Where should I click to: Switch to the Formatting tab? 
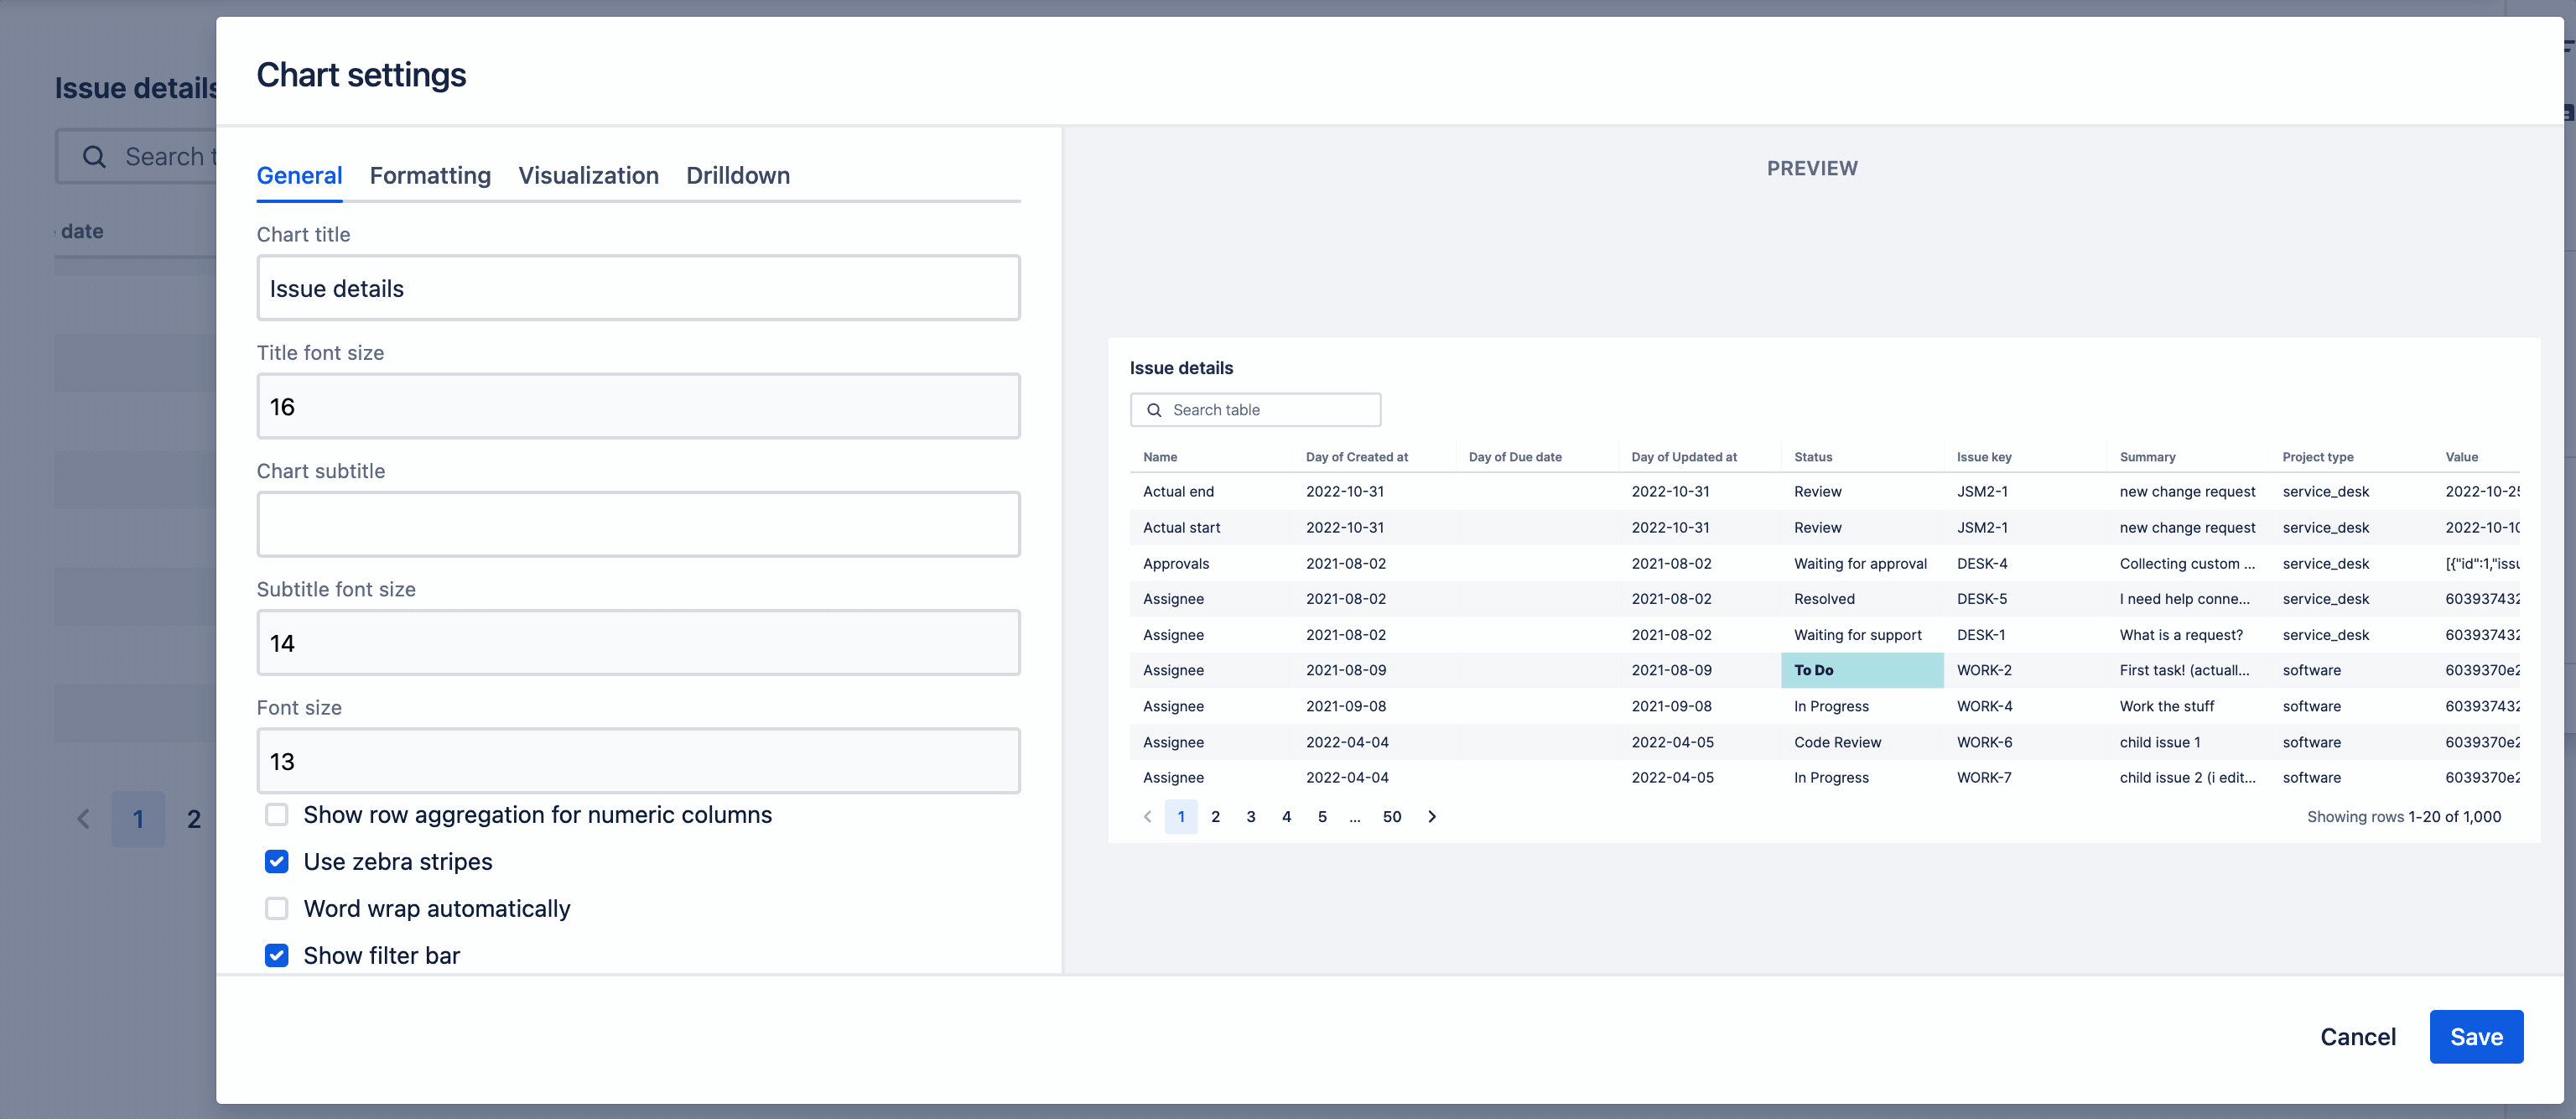[430, 175]
